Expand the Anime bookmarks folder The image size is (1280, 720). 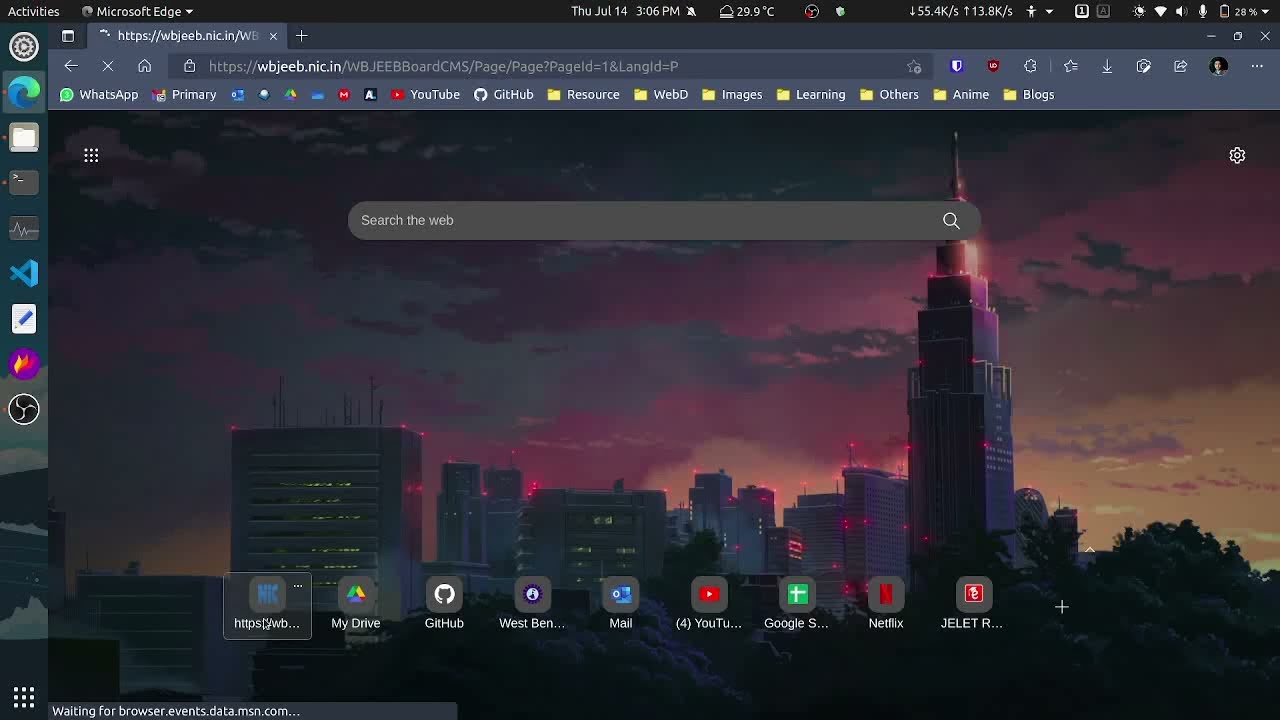pyautogui.click(x=961, y=95)
